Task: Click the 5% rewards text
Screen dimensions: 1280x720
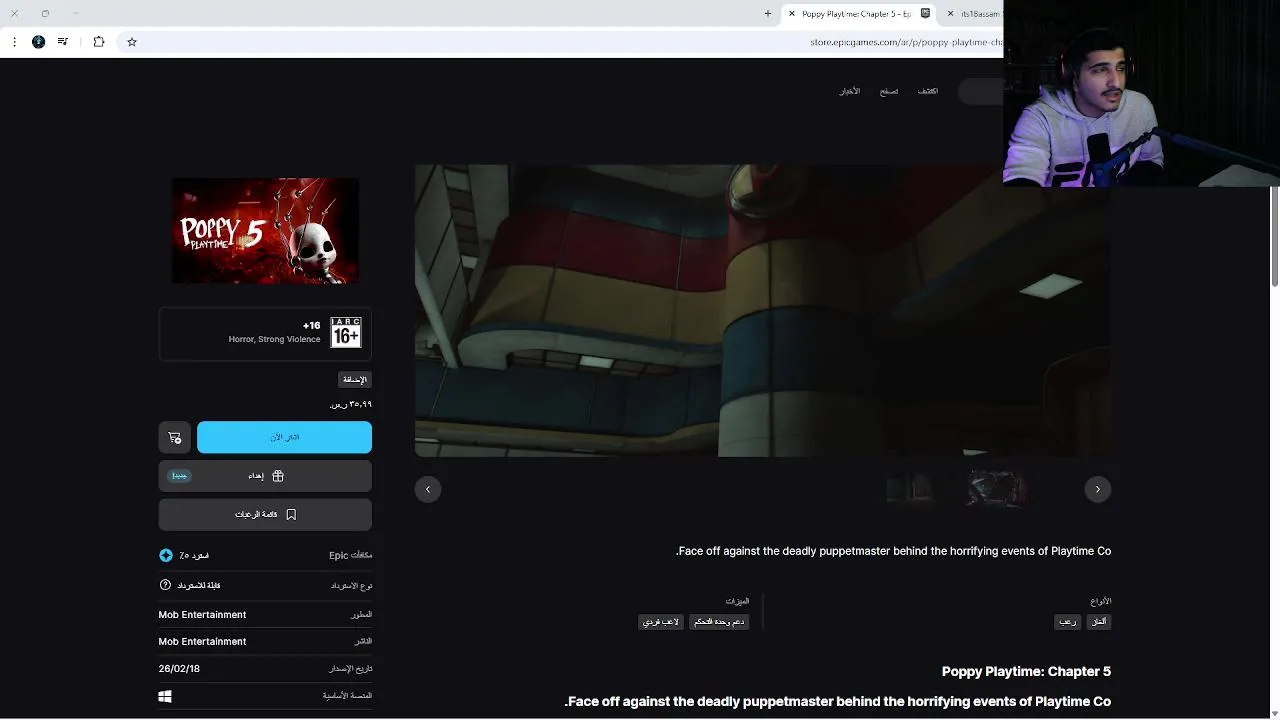Action: [x=194, y=555]
